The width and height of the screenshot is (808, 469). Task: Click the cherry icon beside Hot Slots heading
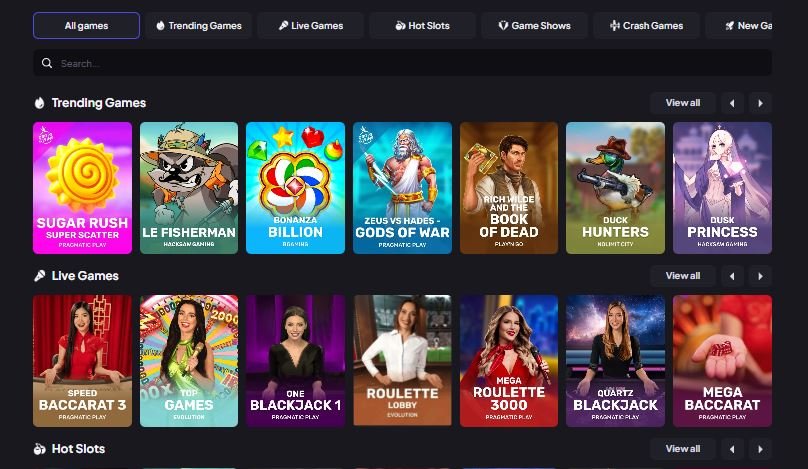point(40,449)
